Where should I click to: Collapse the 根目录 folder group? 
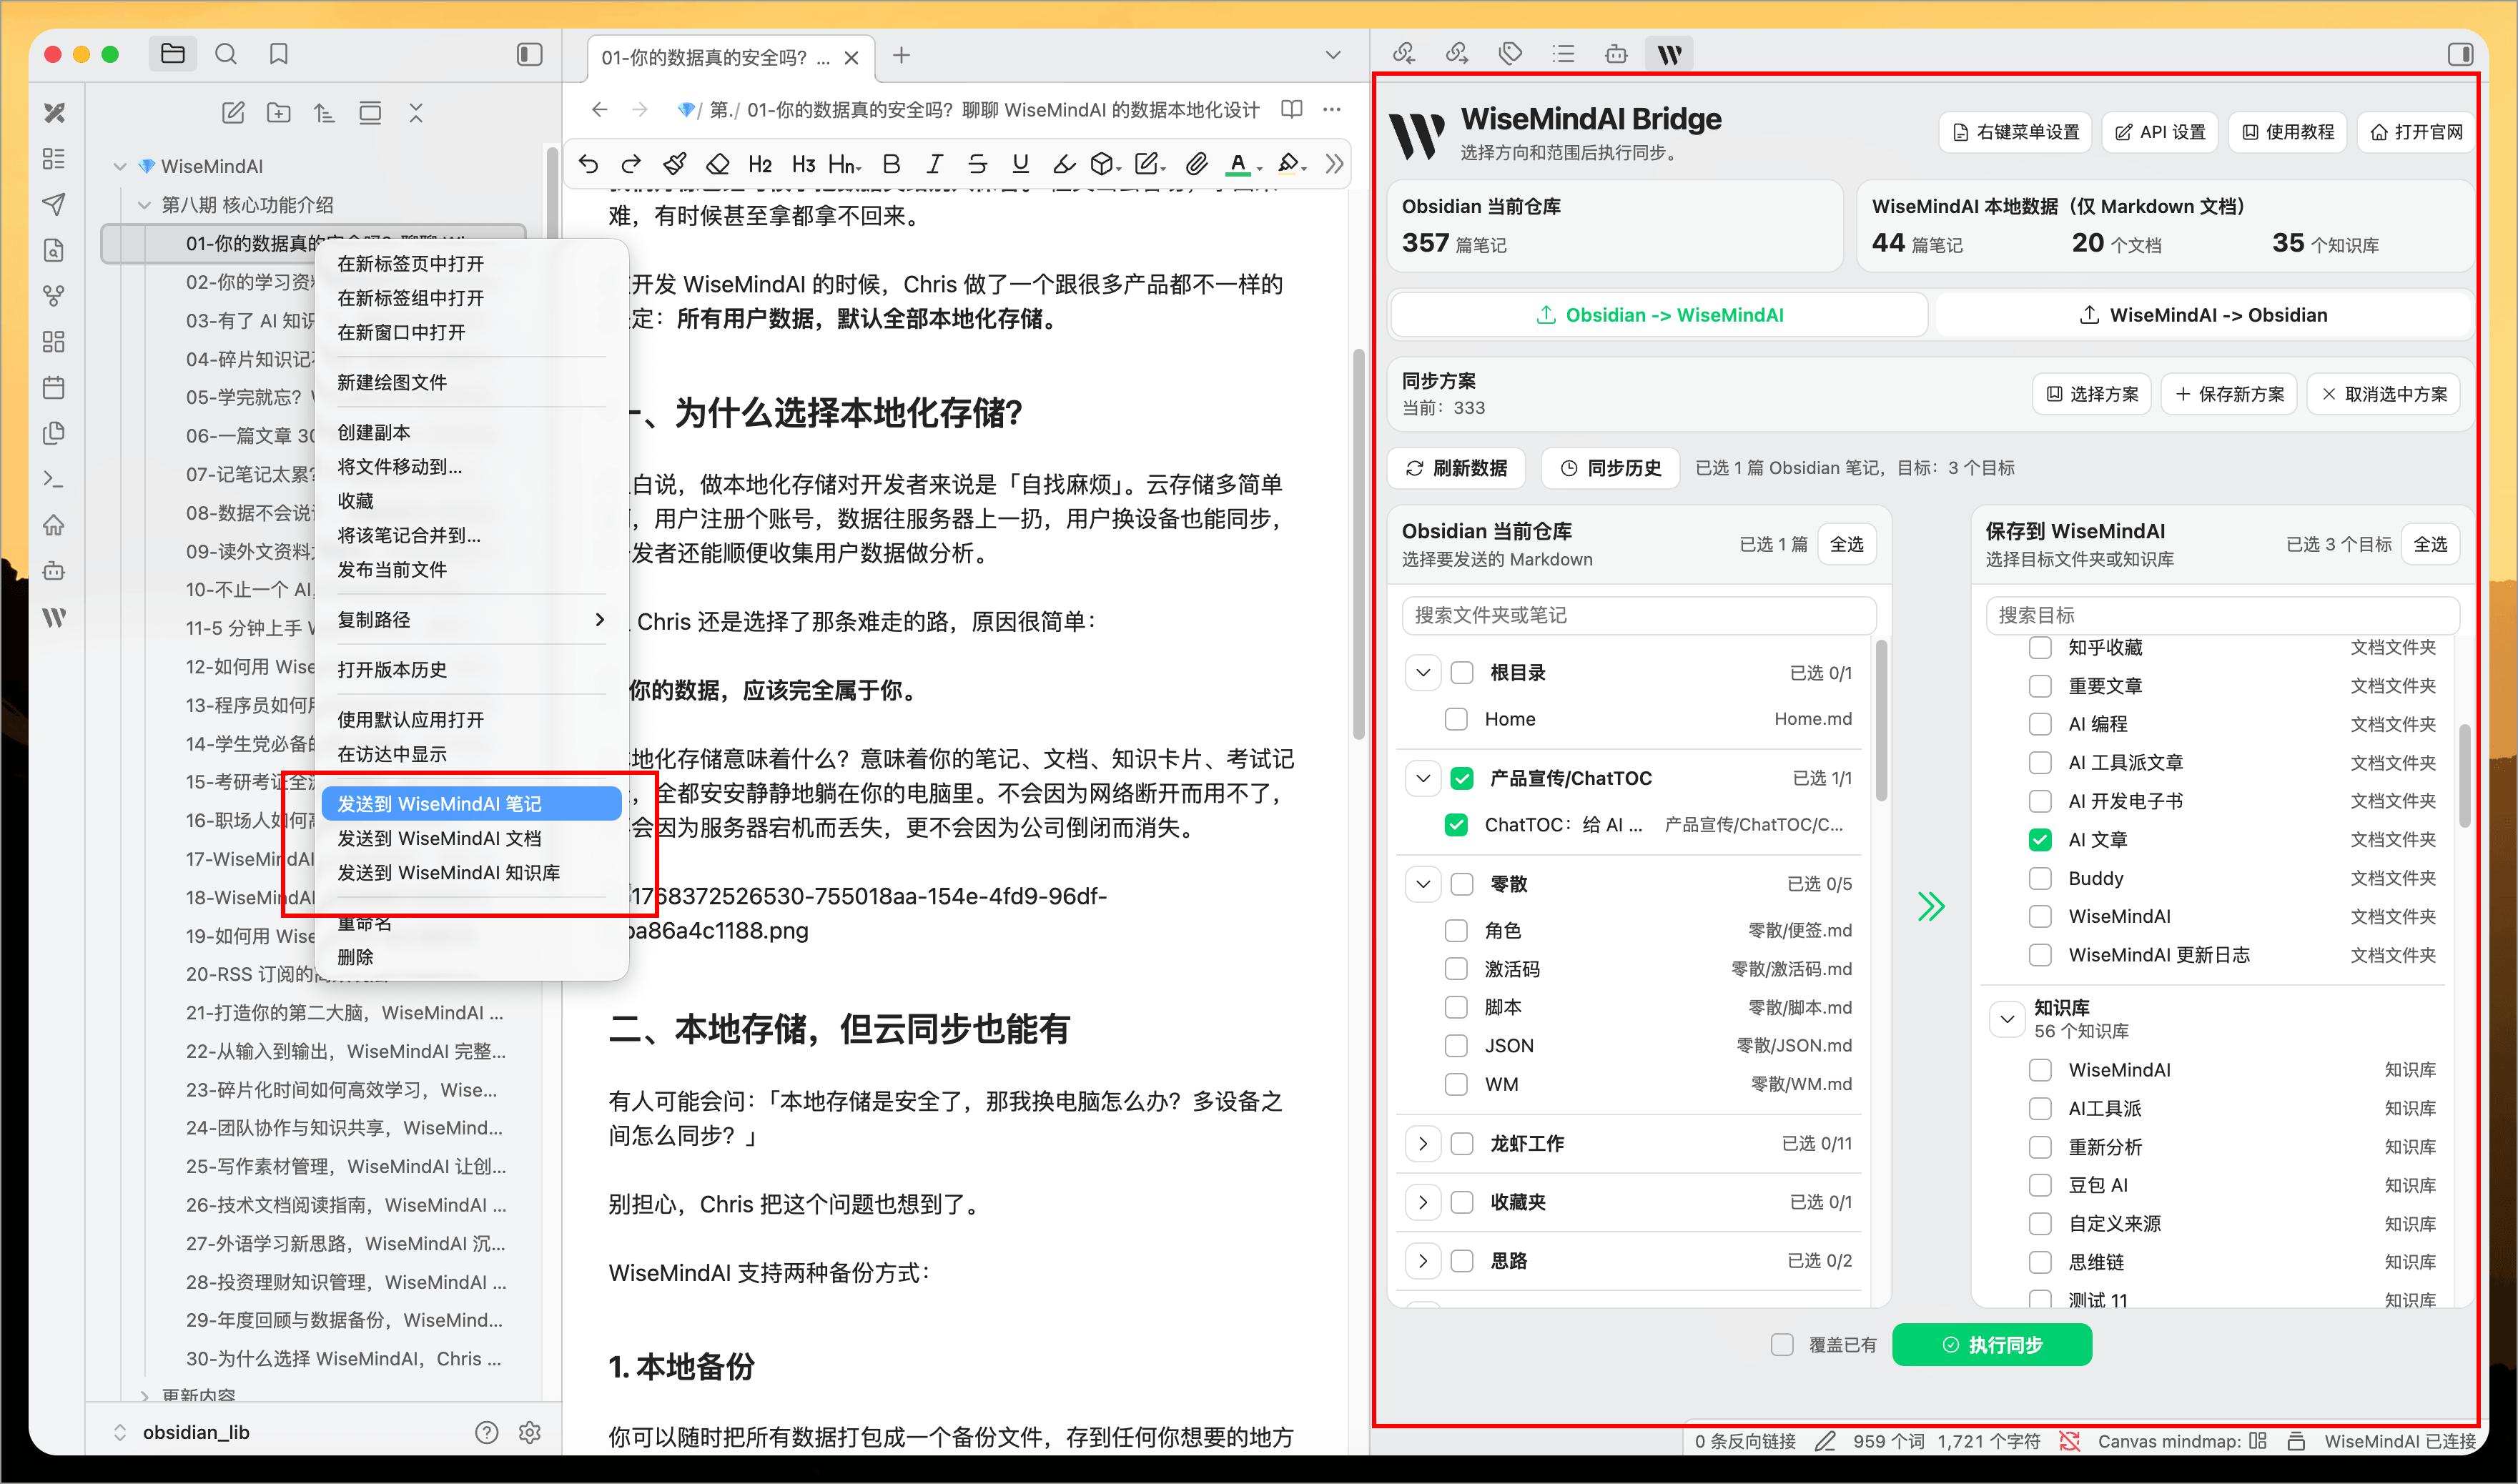[1422, 673]
